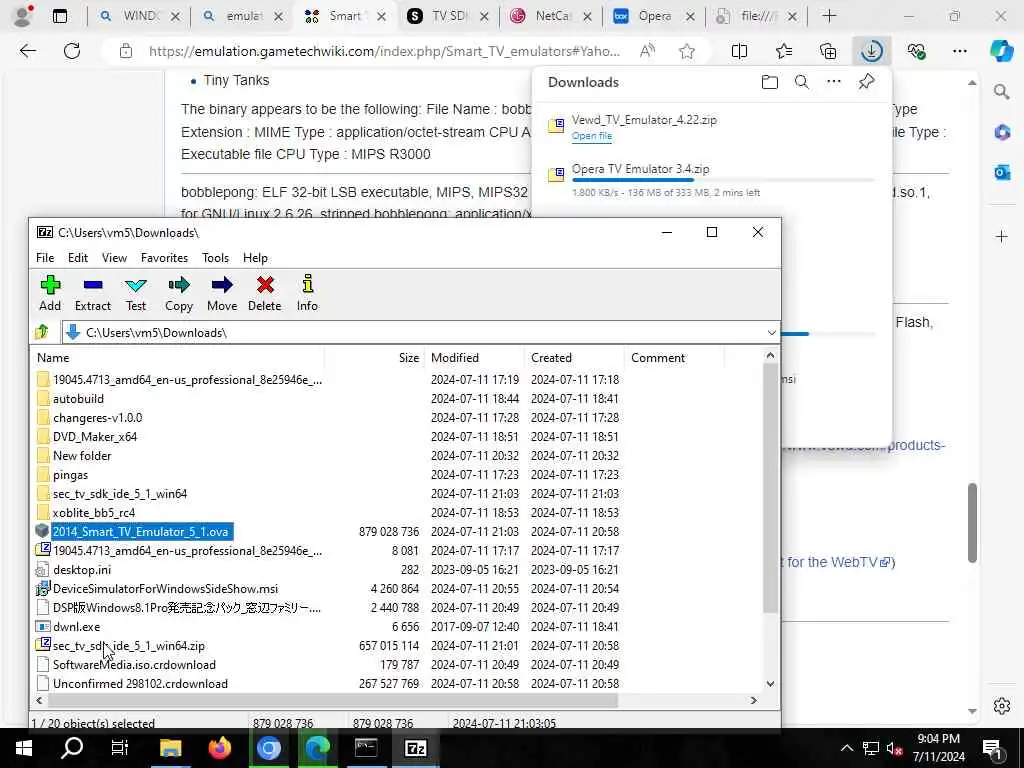
Task: Open Edge Browser essentials icon
Action: pyautogui.click(x=916, y=51)
